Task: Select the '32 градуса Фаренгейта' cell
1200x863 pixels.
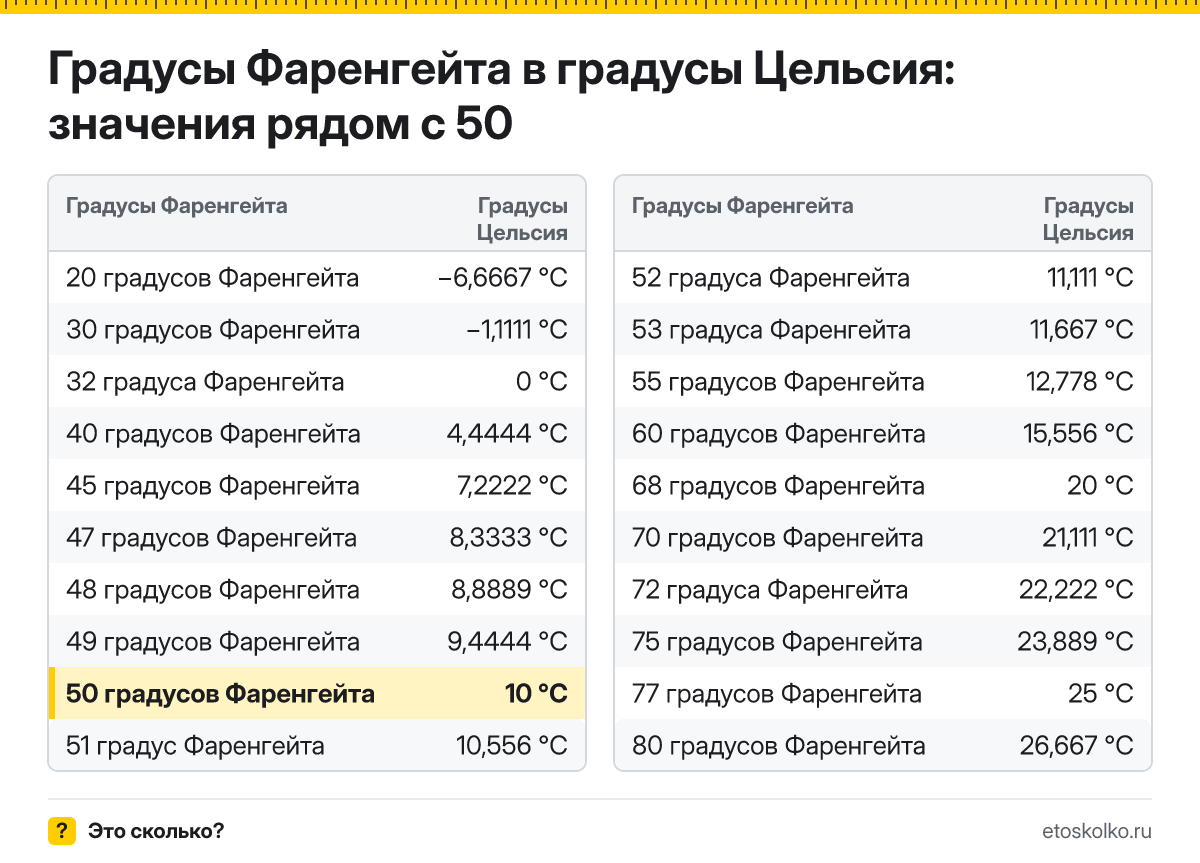Action: [205, 382]
